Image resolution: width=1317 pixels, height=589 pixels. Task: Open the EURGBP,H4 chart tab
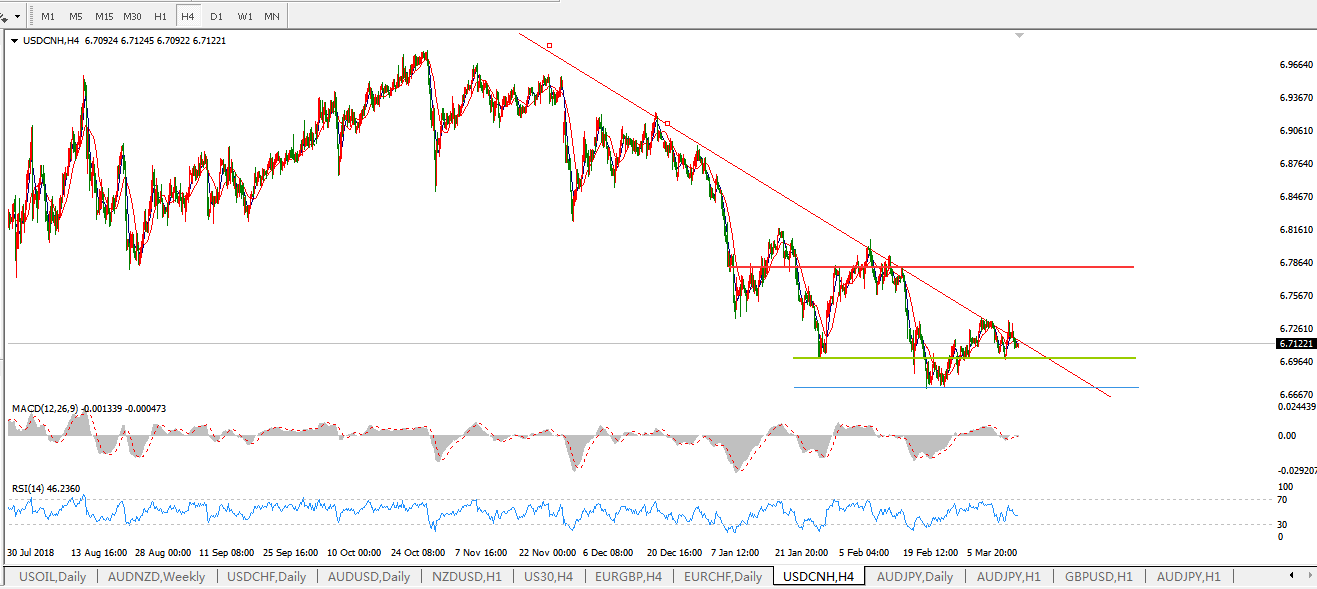[627, 577]
